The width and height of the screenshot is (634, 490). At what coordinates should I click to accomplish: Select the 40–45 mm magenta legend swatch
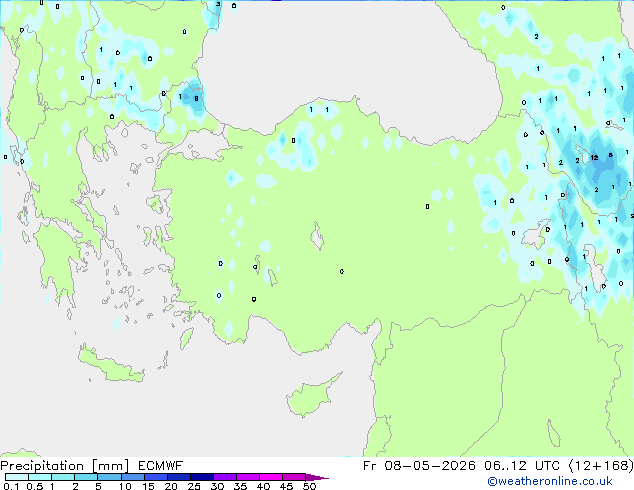point(271,477)
